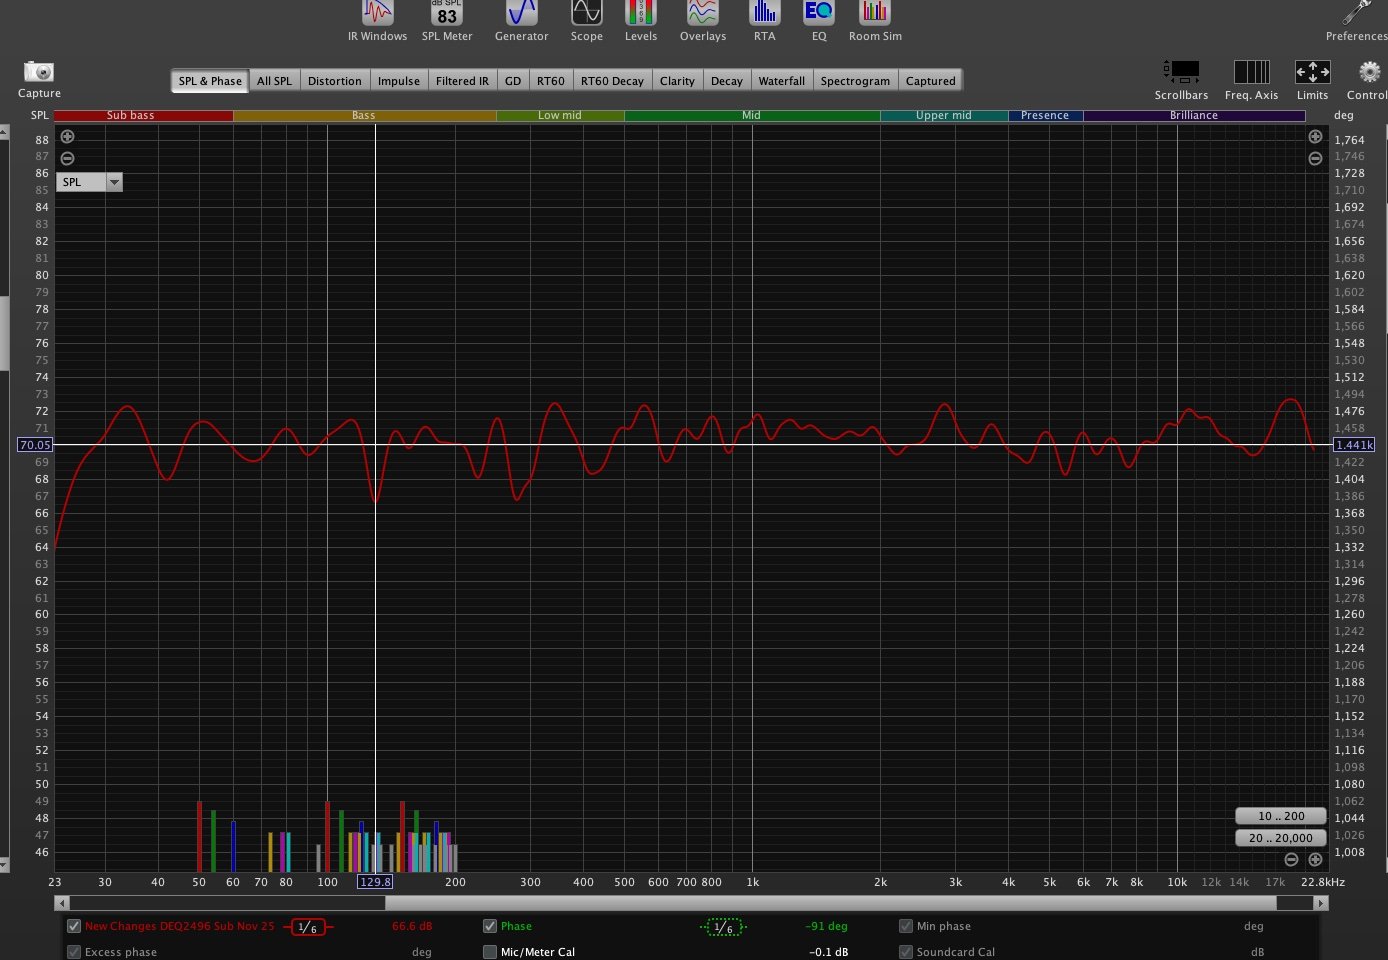Toggle the Phase trace checkbox

pos(490,926)
